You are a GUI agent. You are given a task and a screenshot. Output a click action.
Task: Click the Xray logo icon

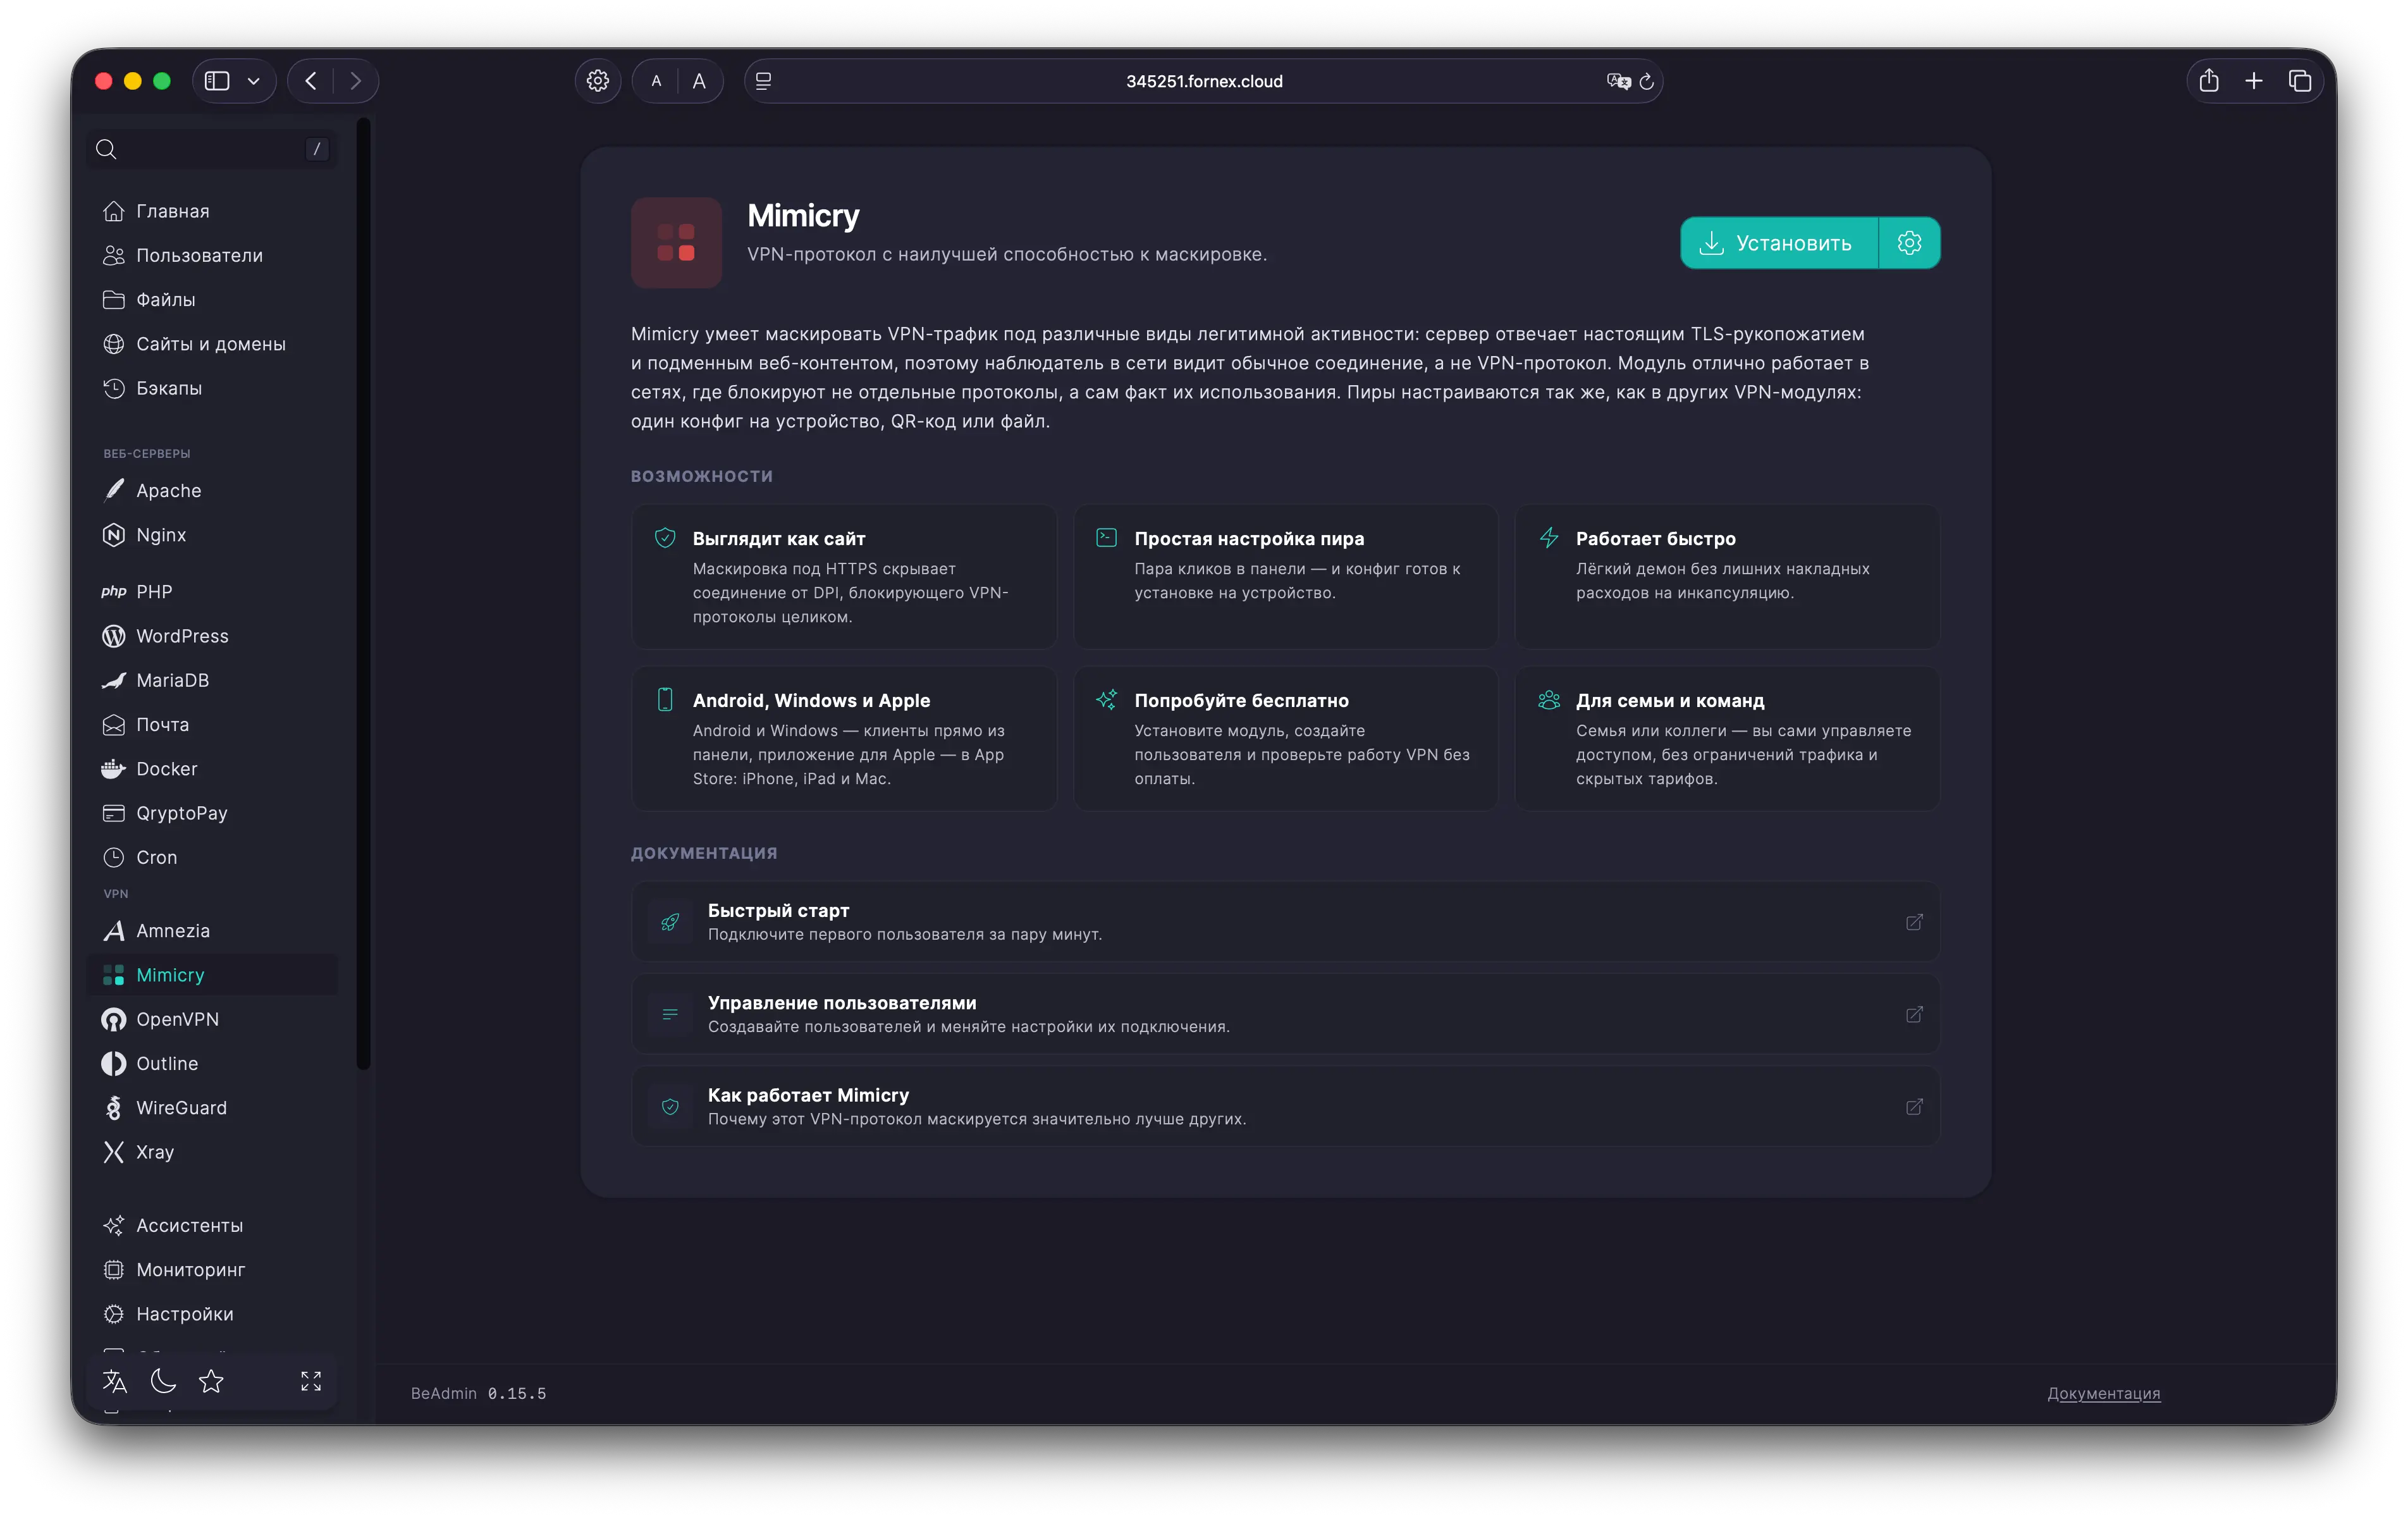pyautogui.click(x=114, y=1152)
